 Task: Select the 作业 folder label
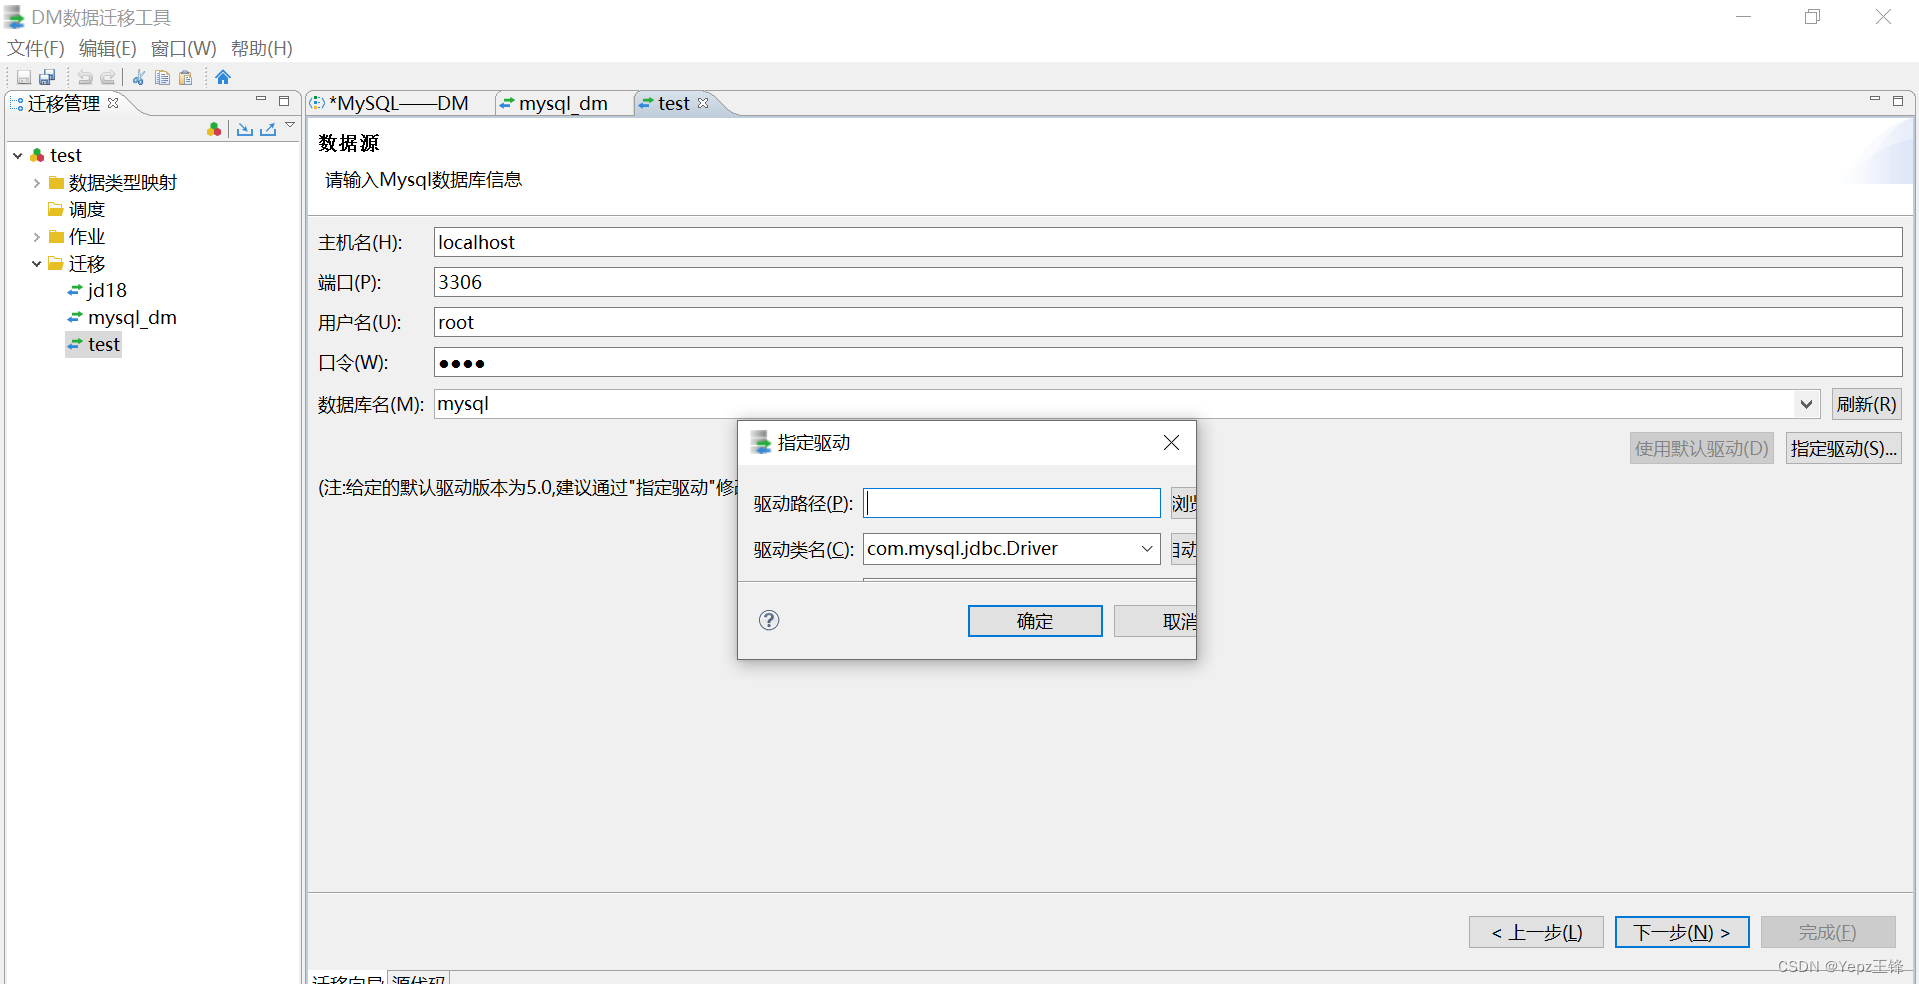tap(87, 236)
